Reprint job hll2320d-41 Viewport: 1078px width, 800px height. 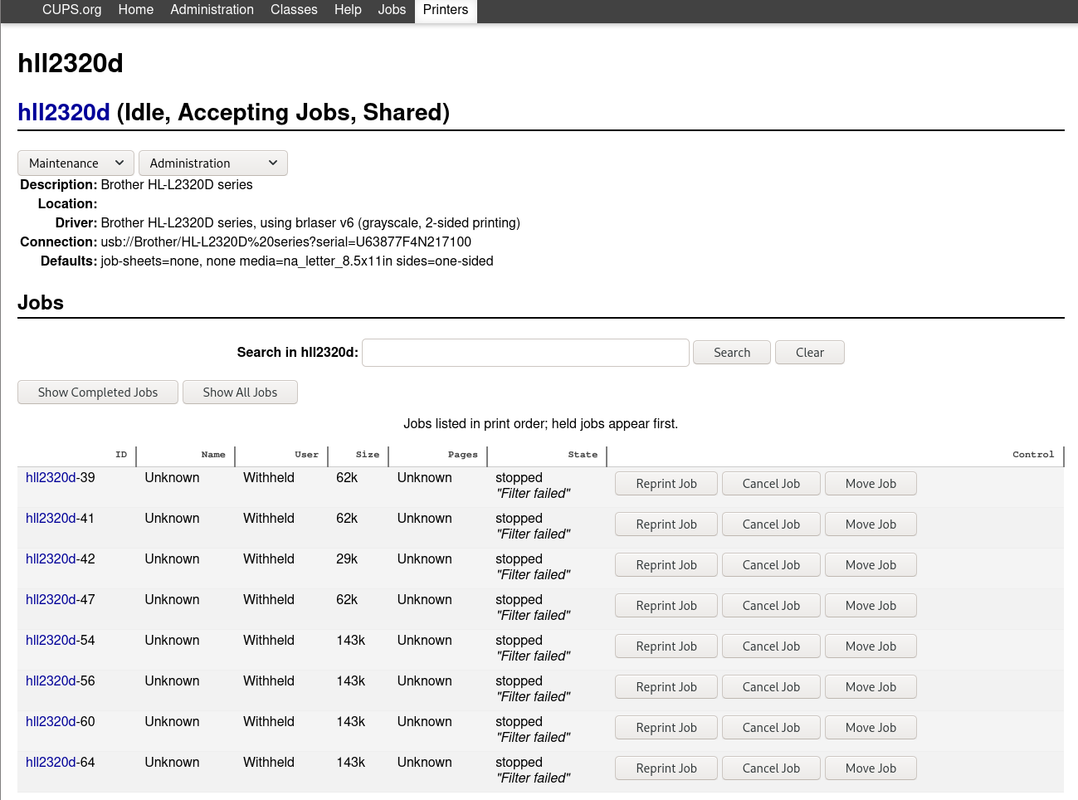[666, 524]
